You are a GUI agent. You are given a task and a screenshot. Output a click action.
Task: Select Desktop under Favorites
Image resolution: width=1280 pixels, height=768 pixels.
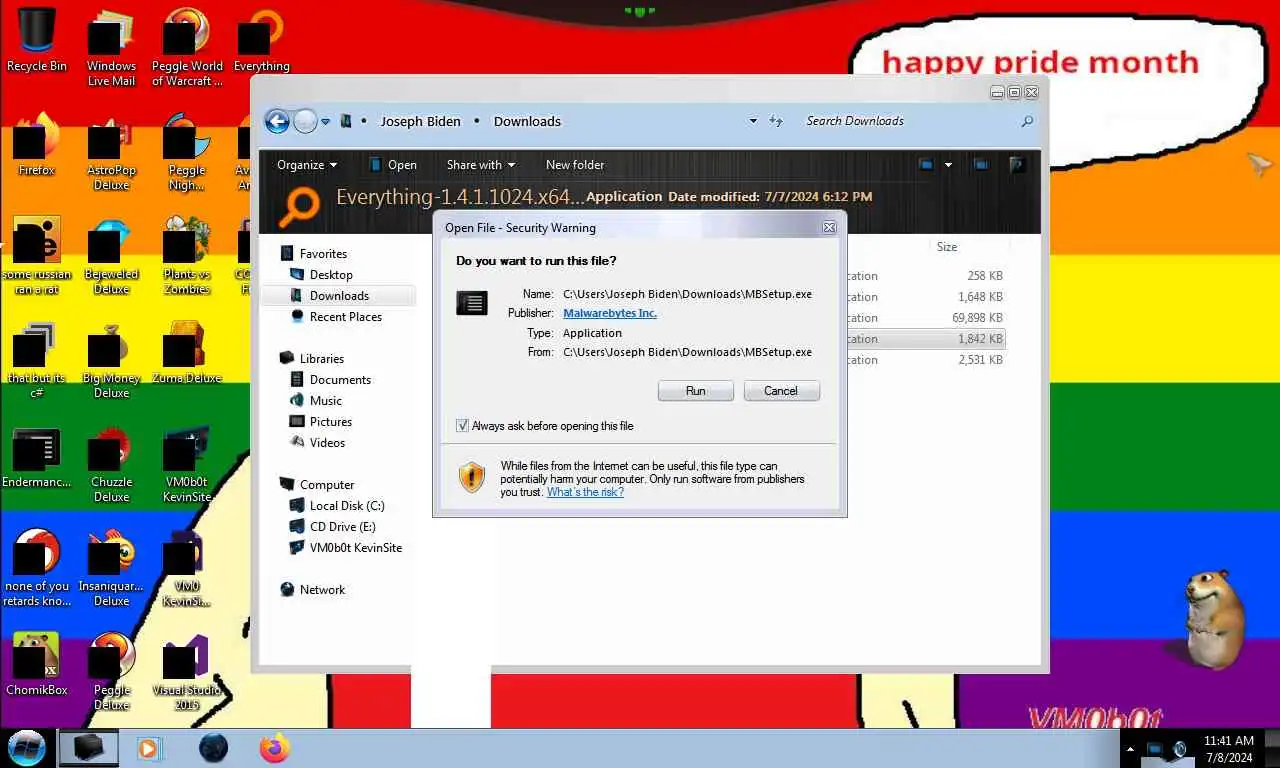pyautogui.click(x=331, y=275)
